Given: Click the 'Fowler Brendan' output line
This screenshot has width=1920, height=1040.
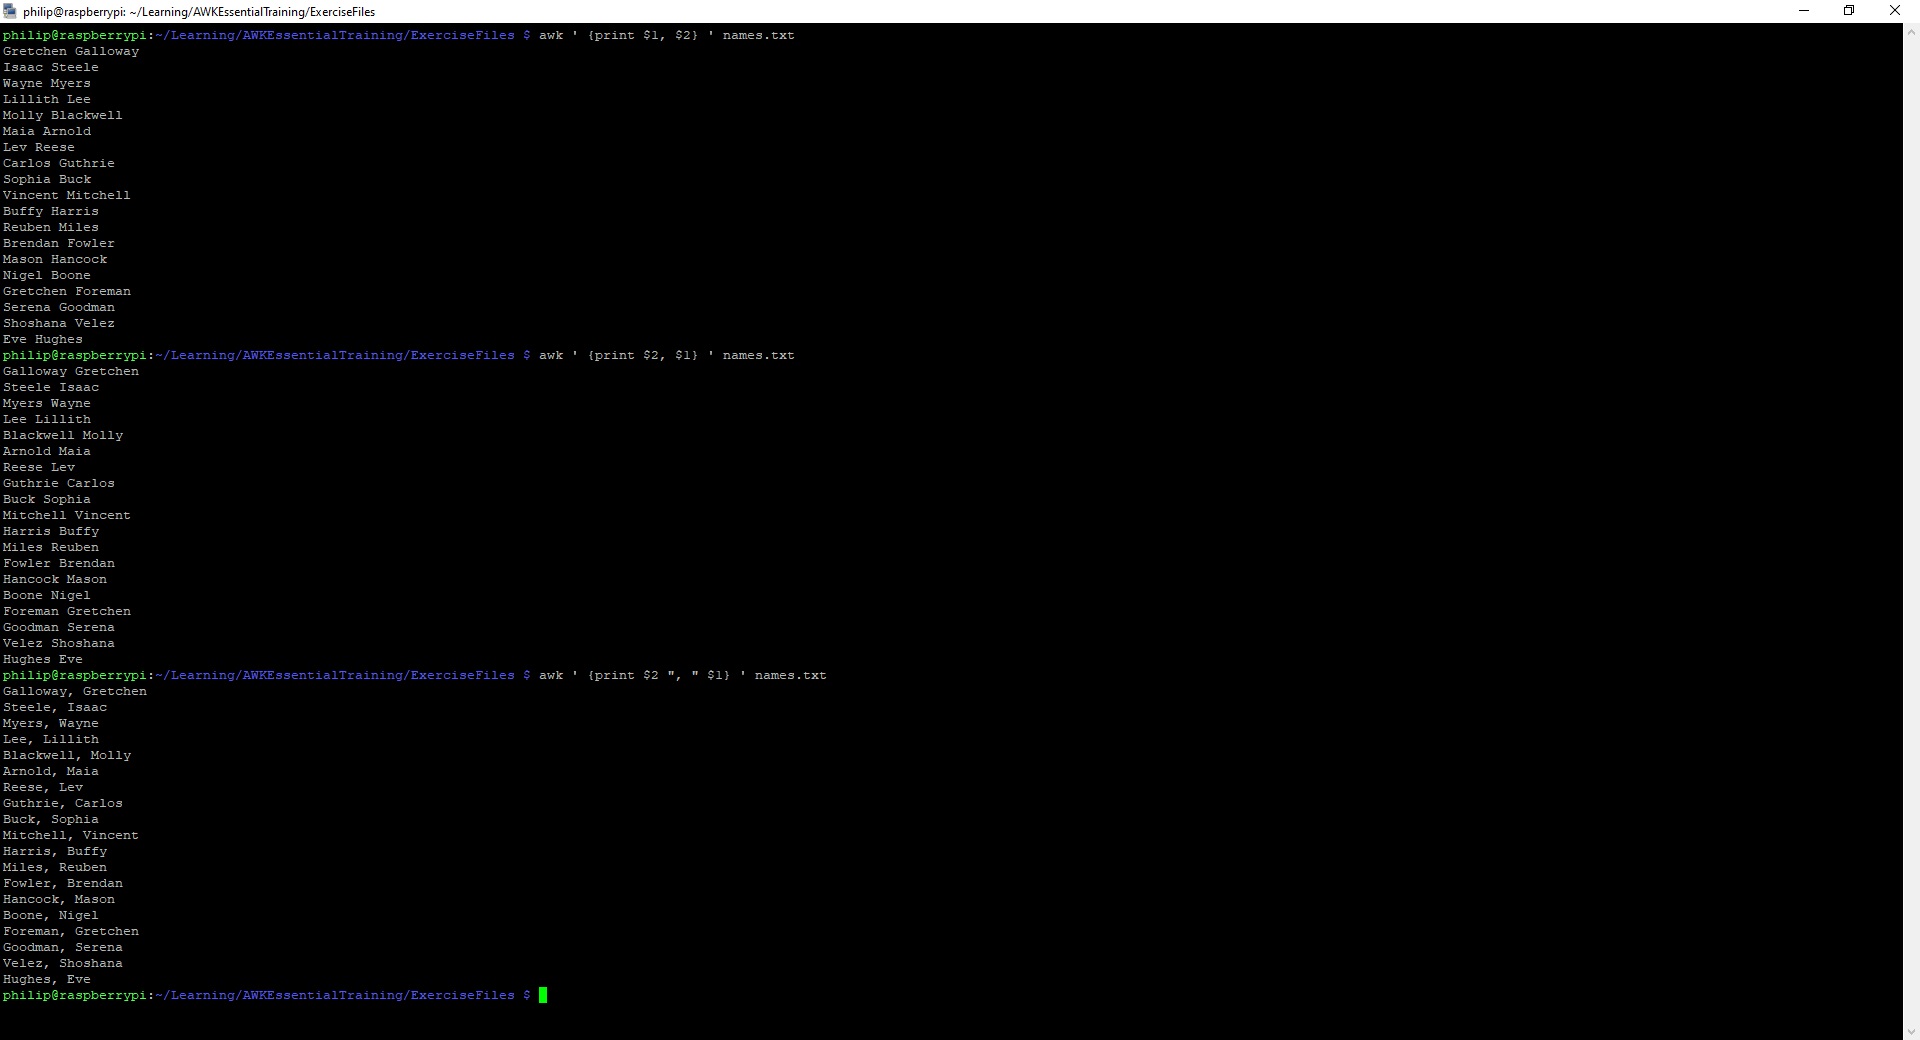Looking at the screenshot, I should click(x=59, y=563).
